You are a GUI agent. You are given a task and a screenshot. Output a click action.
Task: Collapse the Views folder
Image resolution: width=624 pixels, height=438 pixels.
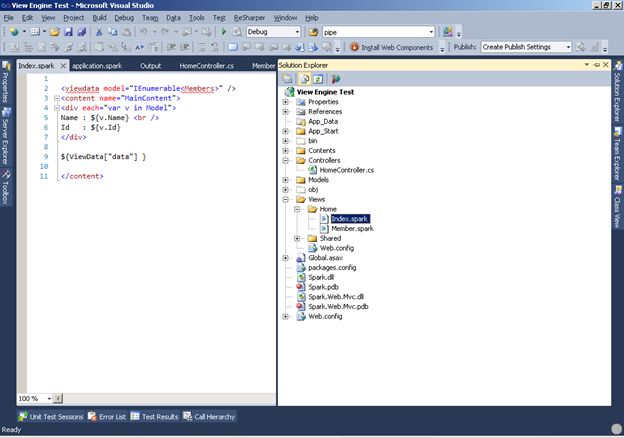285,199
